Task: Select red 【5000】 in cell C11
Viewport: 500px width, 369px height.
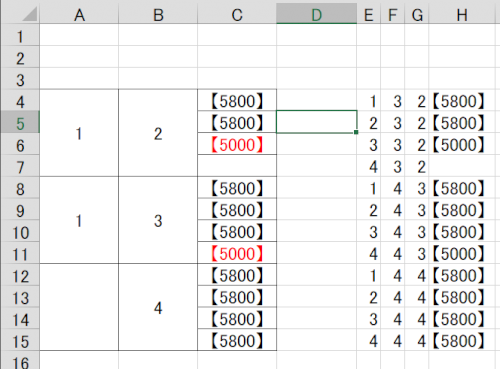Action: click(x=237, y=253)
